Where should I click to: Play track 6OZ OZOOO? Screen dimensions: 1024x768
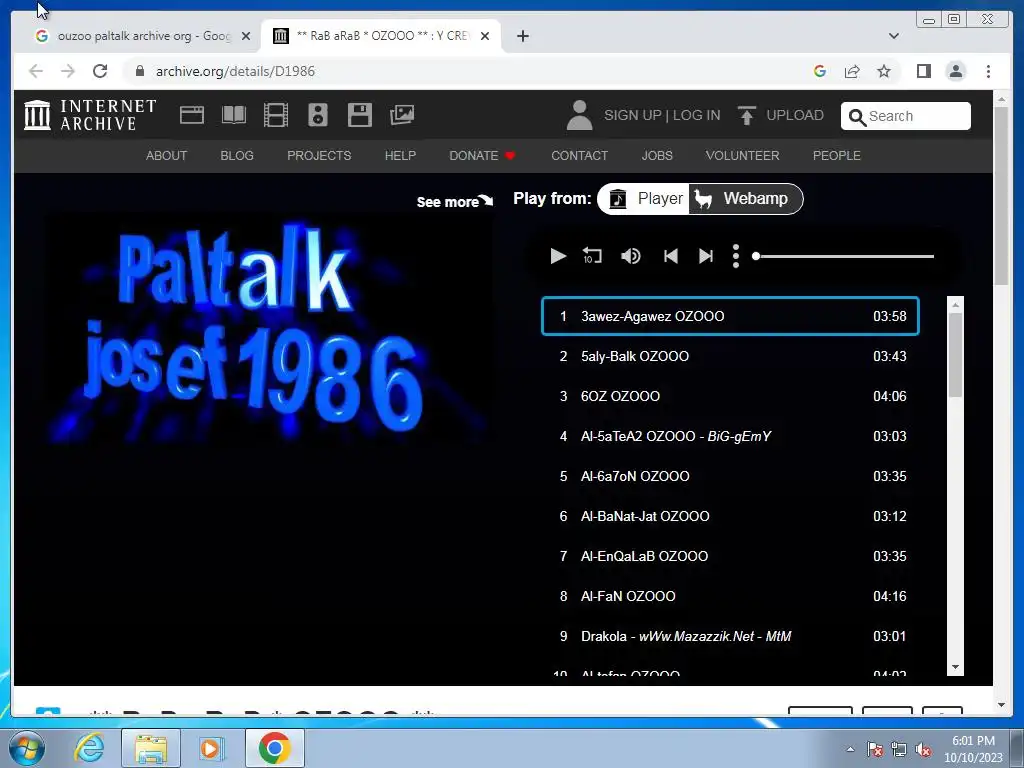click(730, 396)
